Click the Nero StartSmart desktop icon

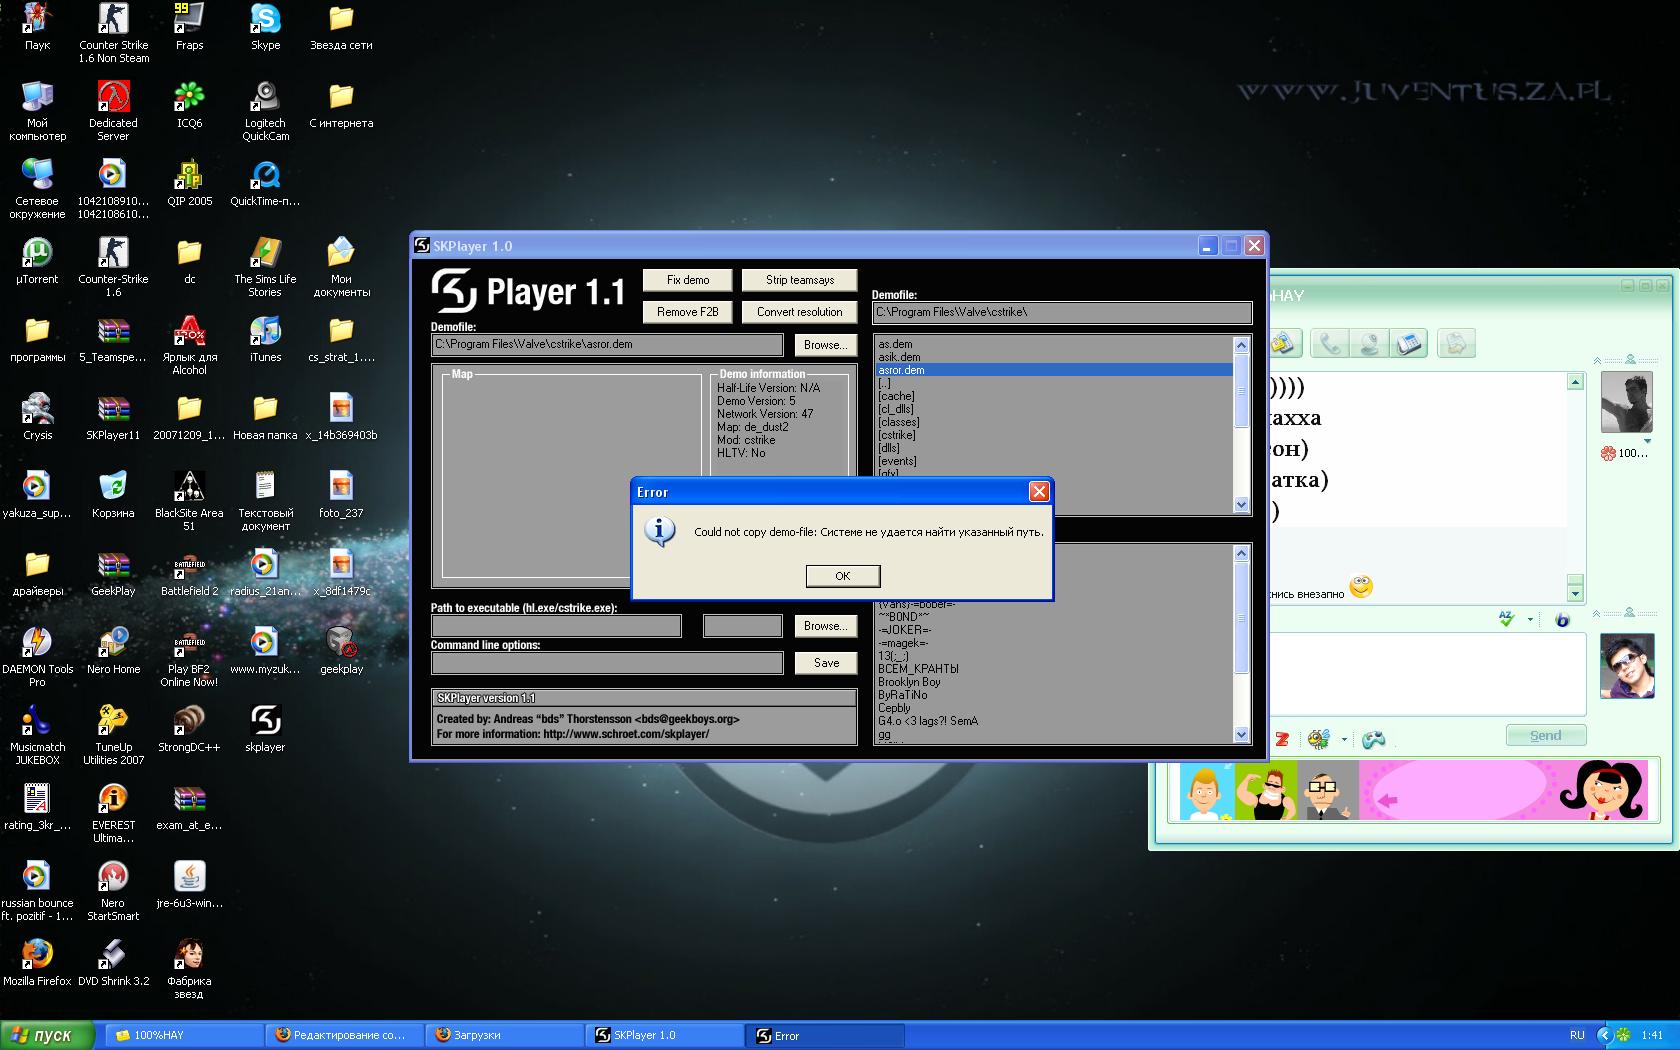pyautogui.click(x=113, y=891)
